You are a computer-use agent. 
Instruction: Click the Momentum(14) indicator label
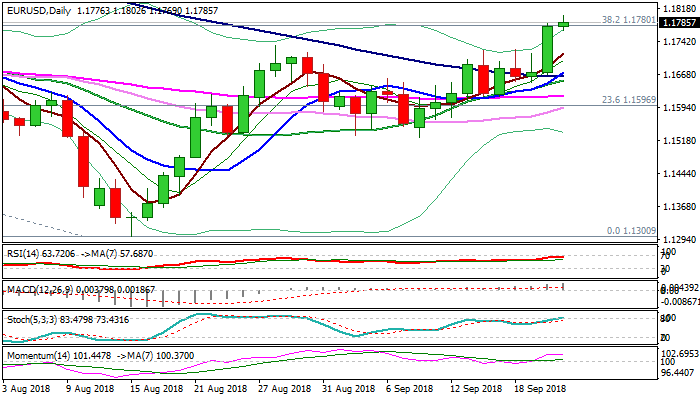pos(37,355)
